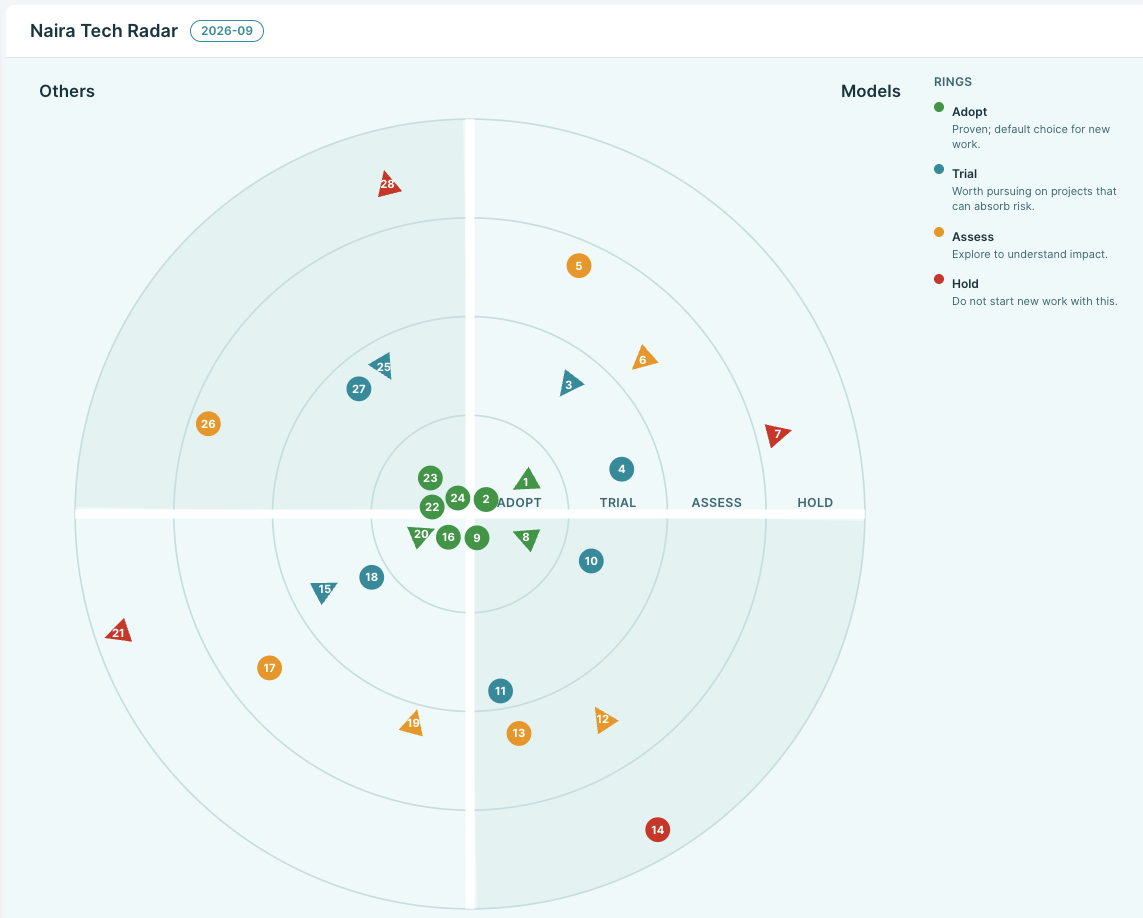Select orange circle blip 5
The height and width of the screenshot is (918, 1143).
tap(579, 265)
